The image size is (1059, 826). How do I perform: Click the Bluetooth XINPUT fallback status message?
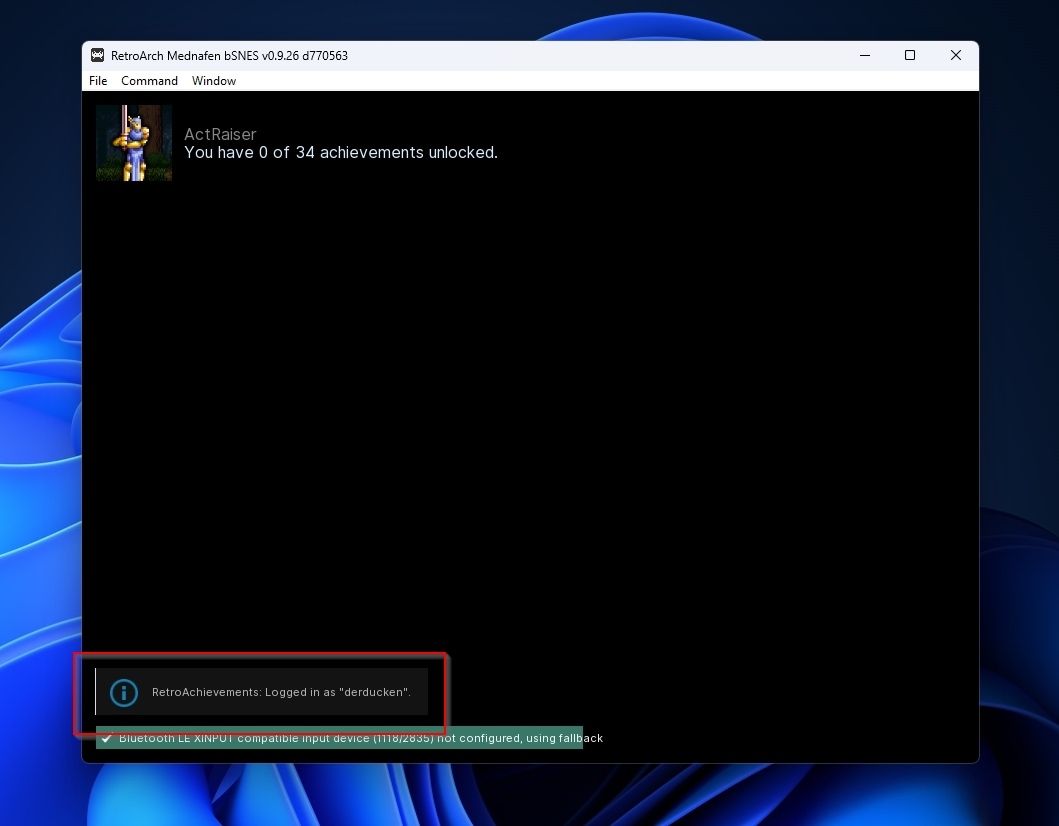click(x=360, y=738)
